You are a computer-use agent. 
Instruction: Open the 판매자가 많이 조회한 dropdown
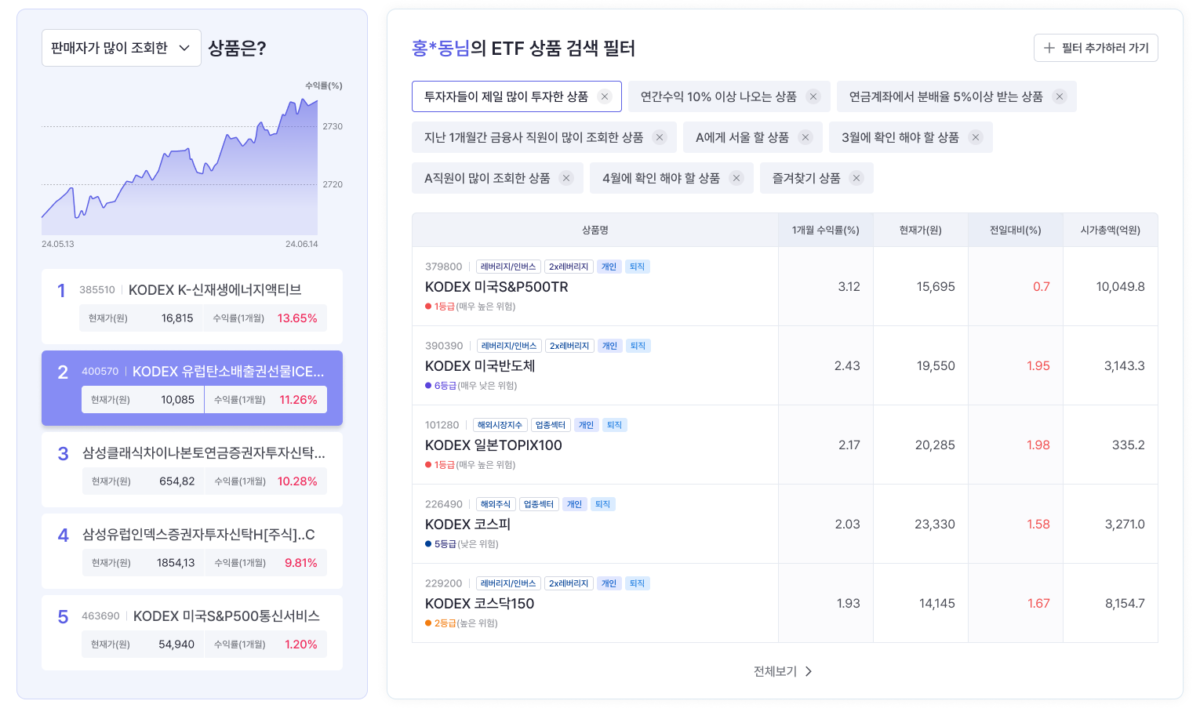coord(121,48)
